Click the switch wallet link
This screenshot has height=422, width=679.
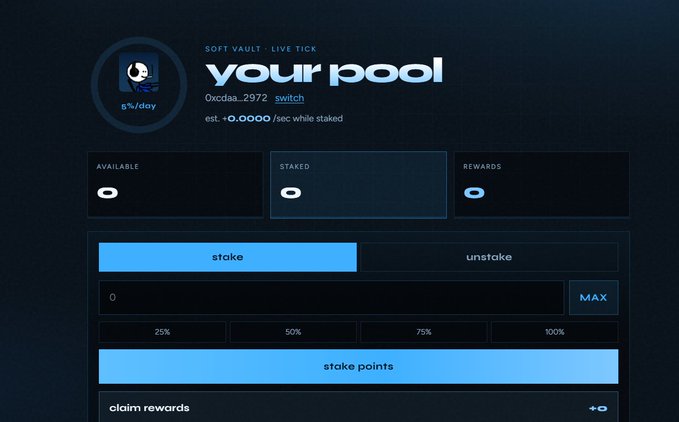click(x=289, y=98)
